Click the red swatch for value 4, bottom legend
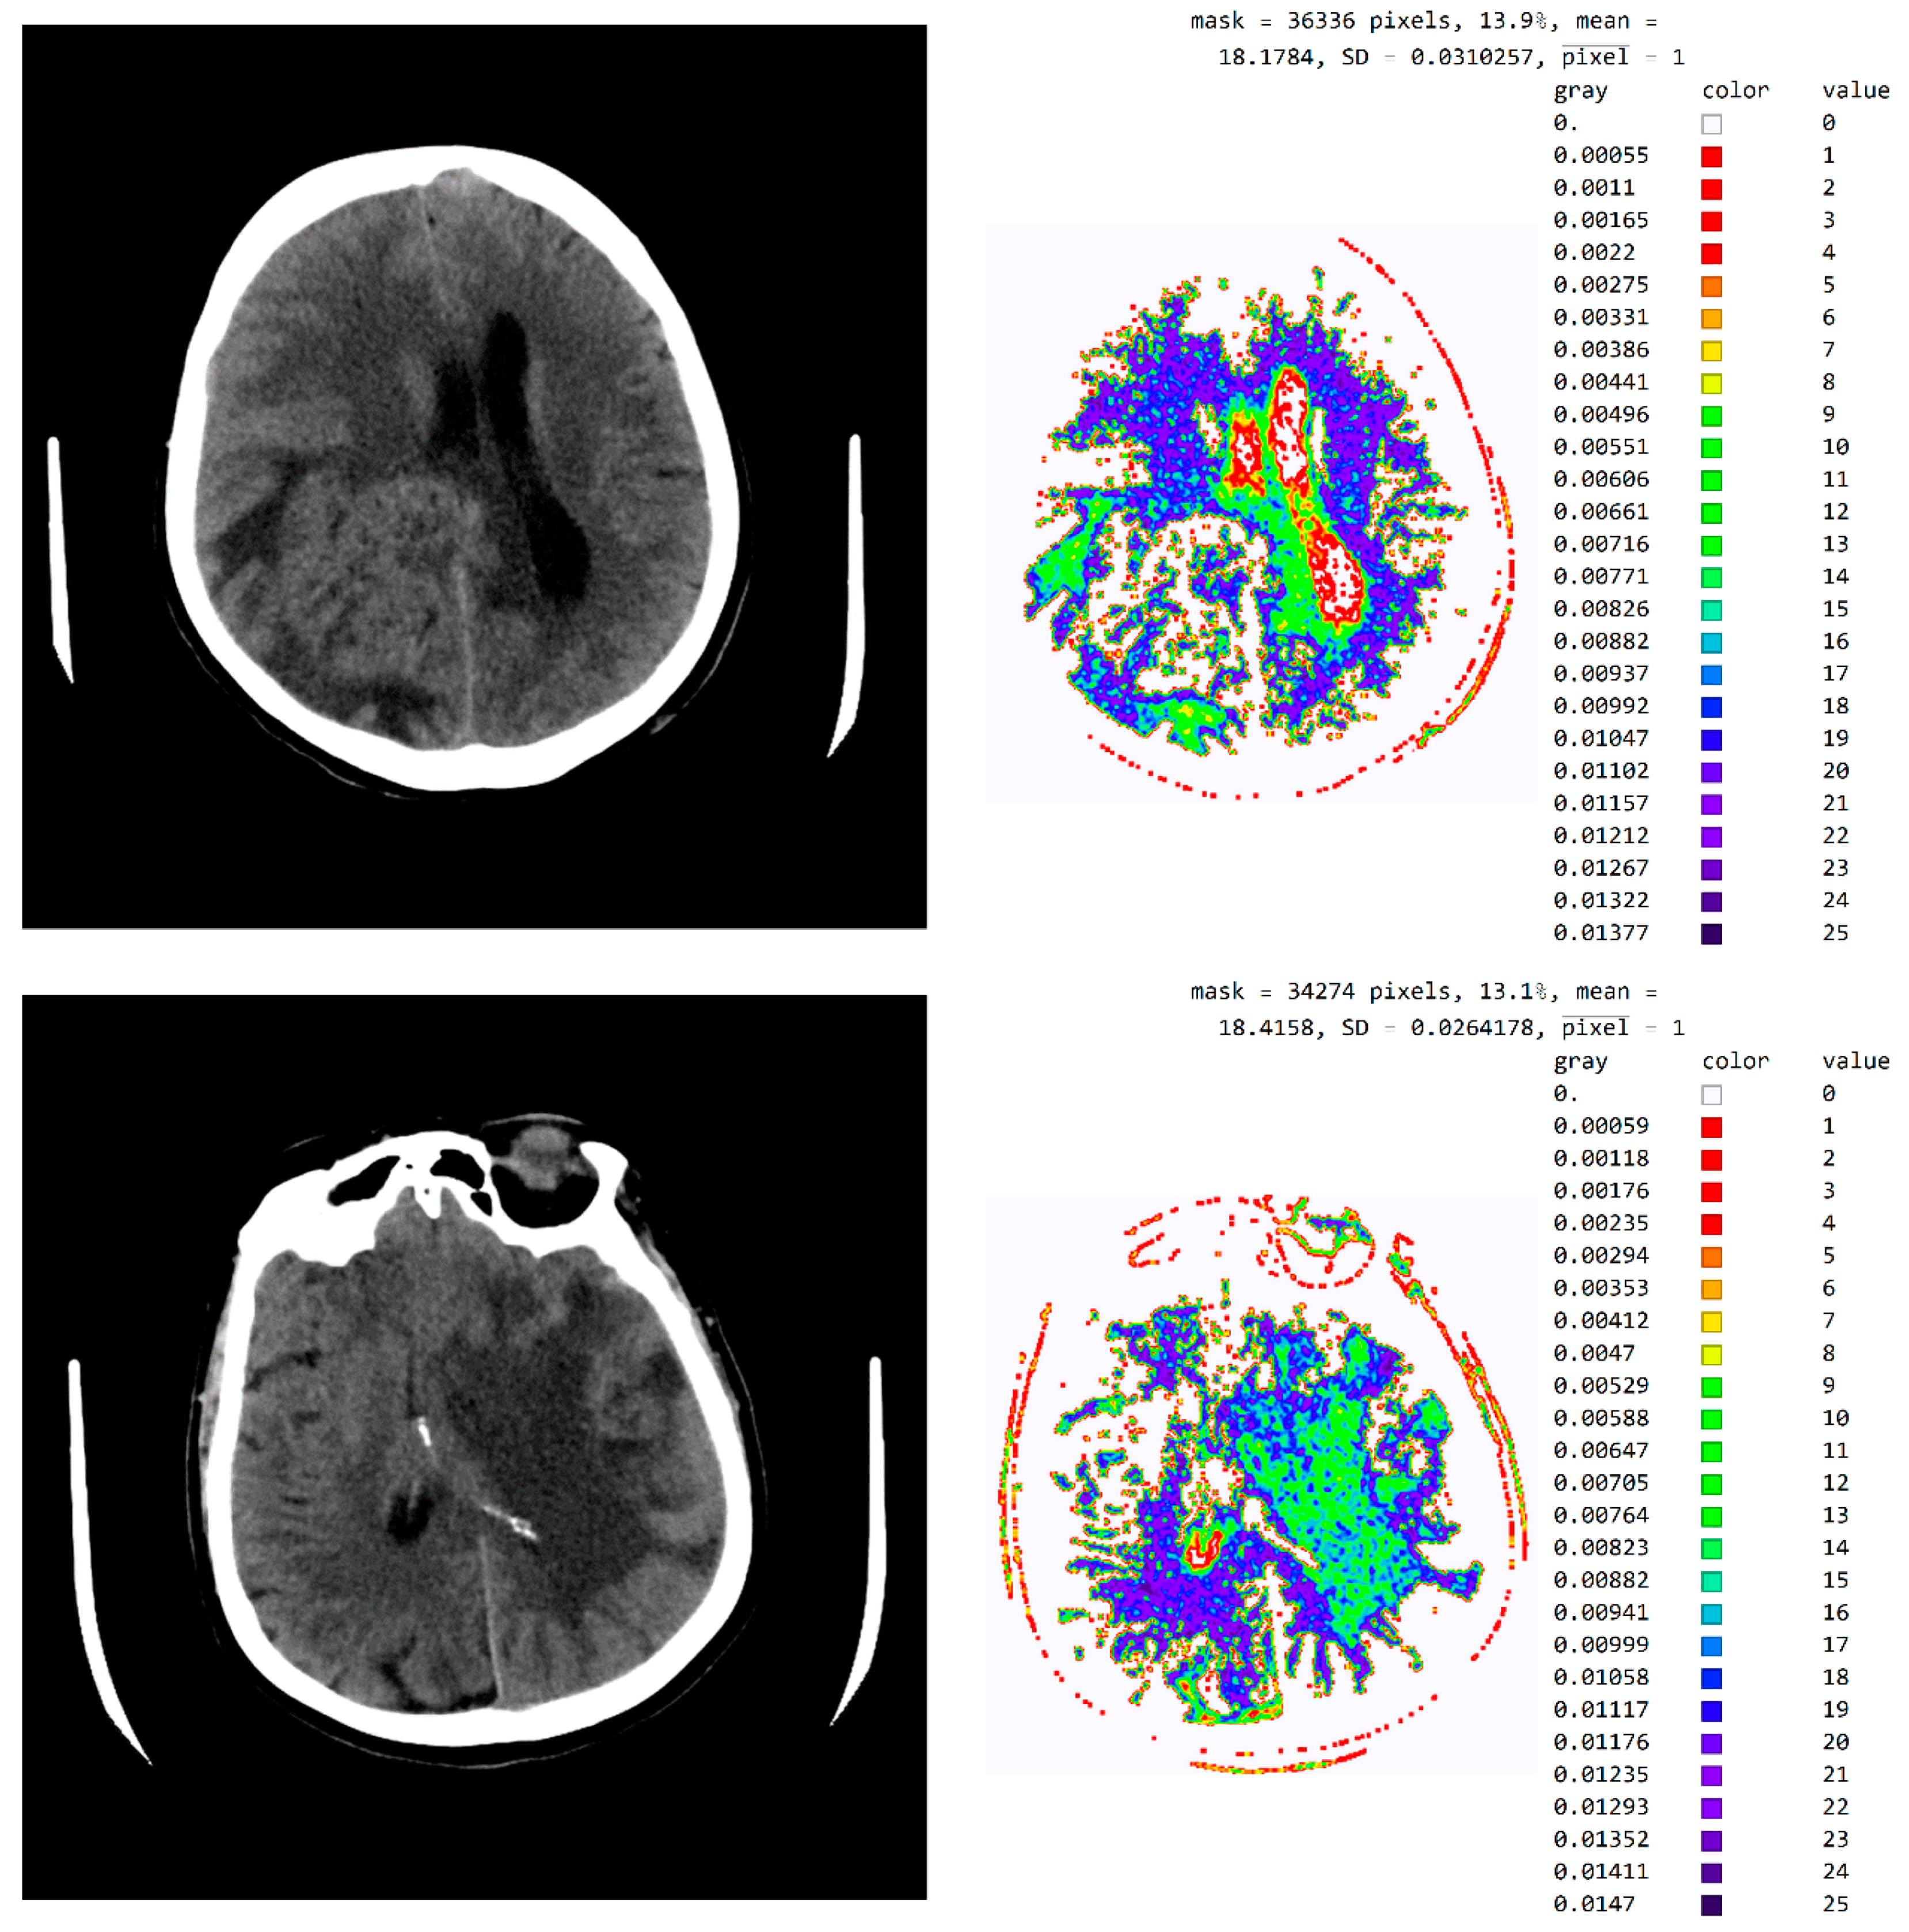Image resolution: width=1909 pixels, height=1932 pixels. (x=1711, y=1224)
